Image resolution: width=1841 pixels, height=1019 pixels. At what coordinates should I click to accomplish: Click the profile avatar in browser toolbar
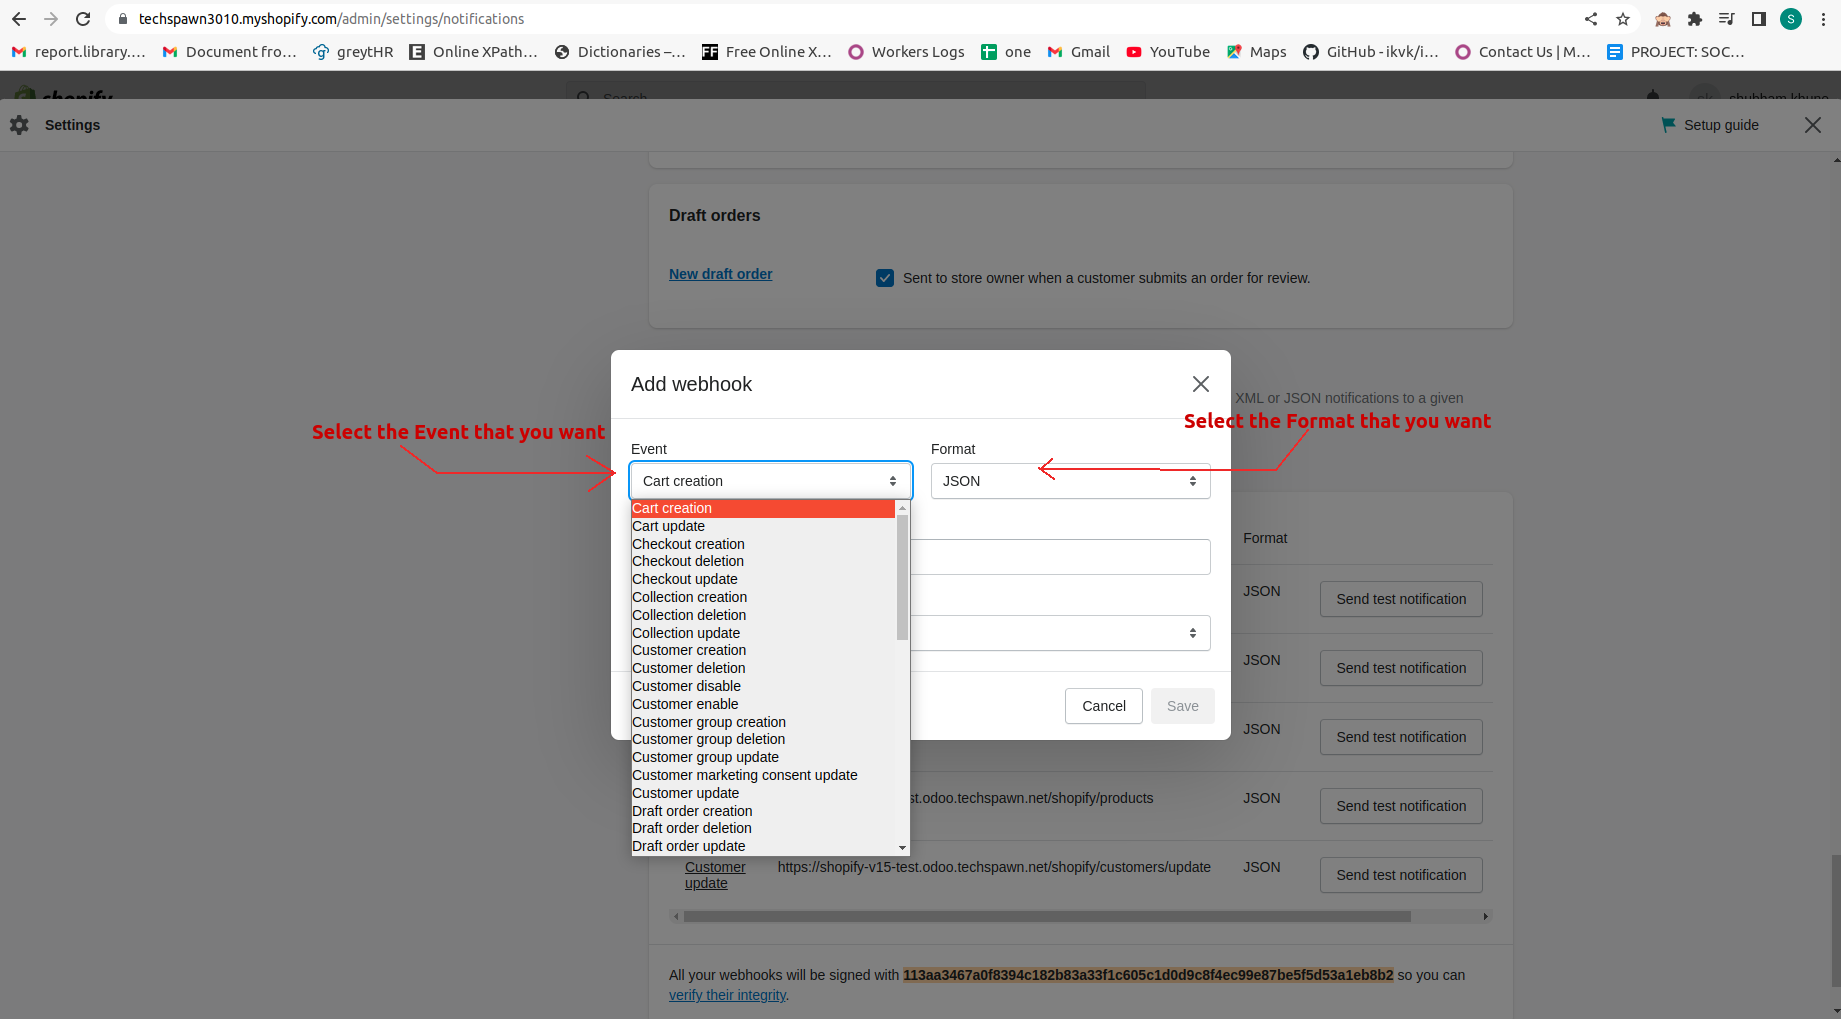point(1790,18)
